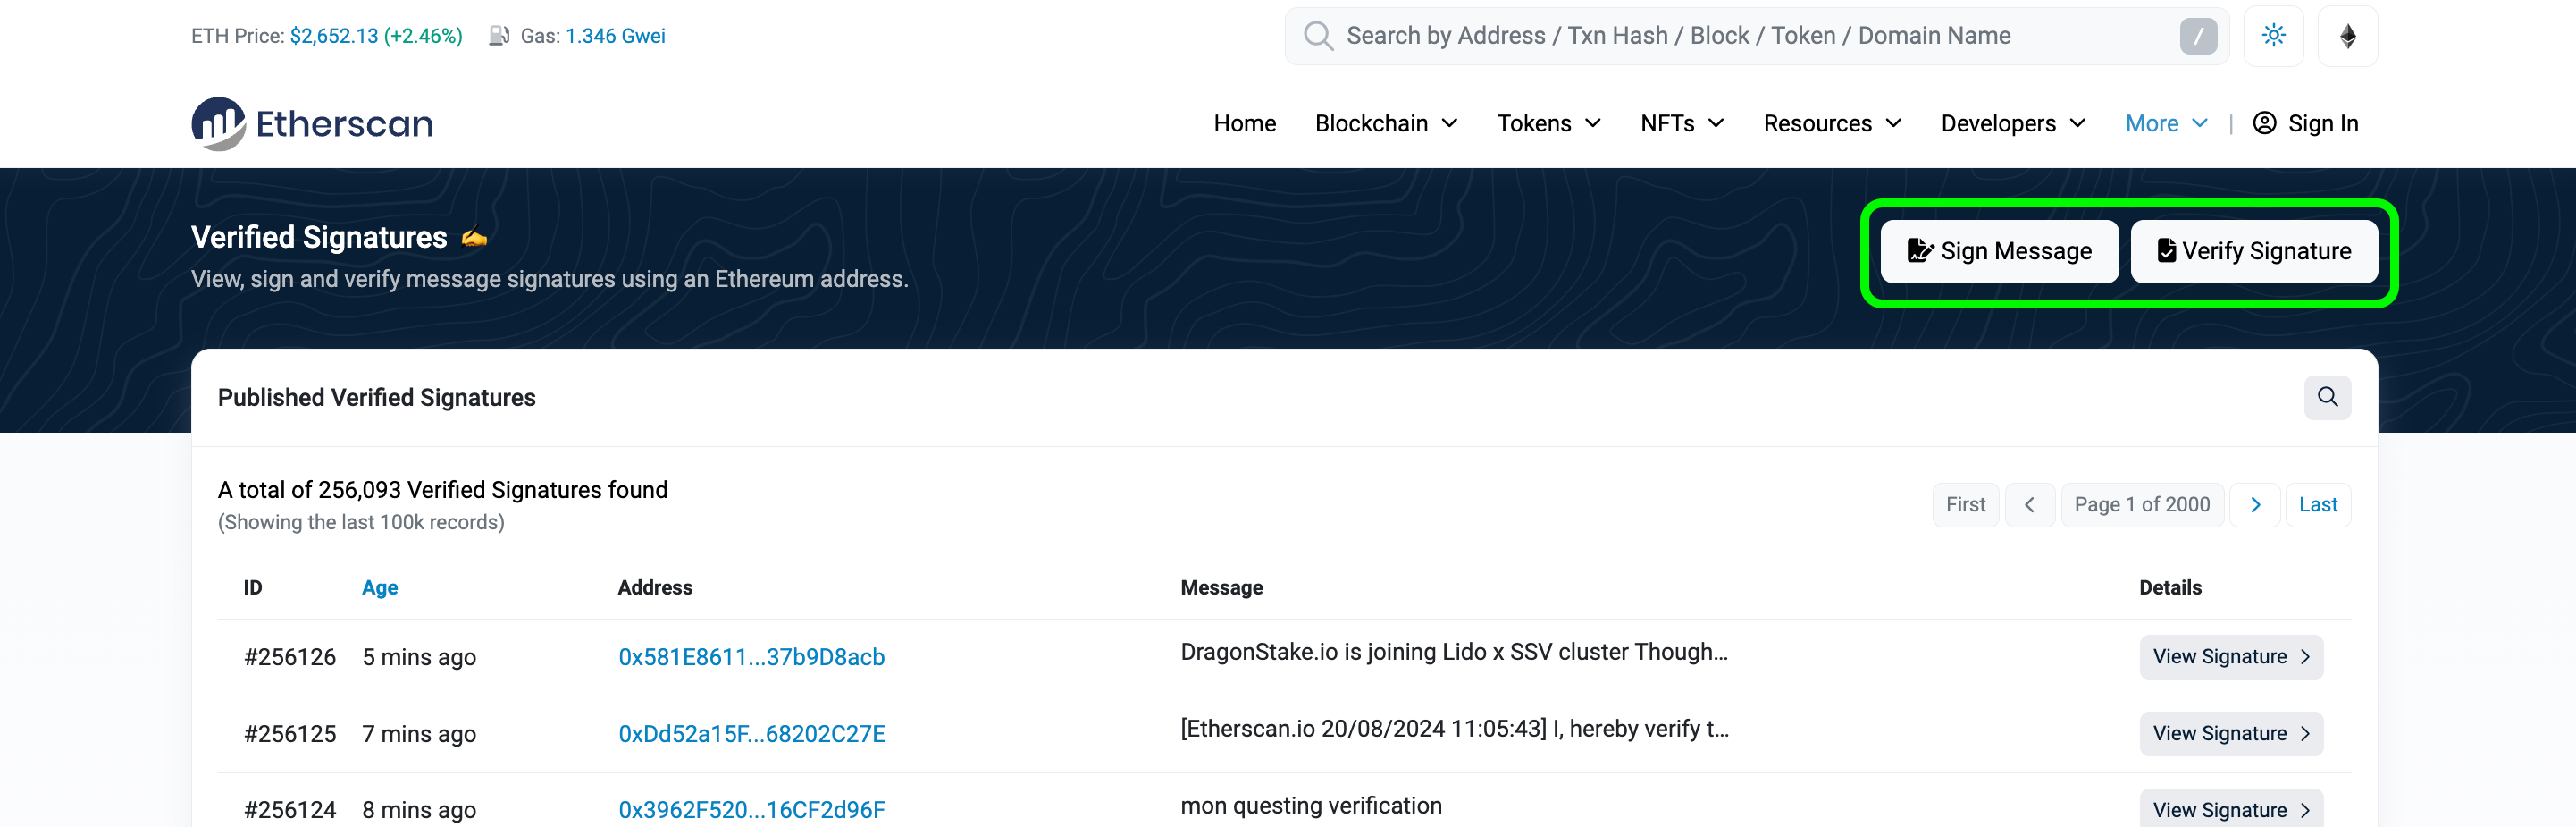Click the 'Published Verified Signatures' heading
This screenshot has height=827, width=2576.
tap(376, 398)
